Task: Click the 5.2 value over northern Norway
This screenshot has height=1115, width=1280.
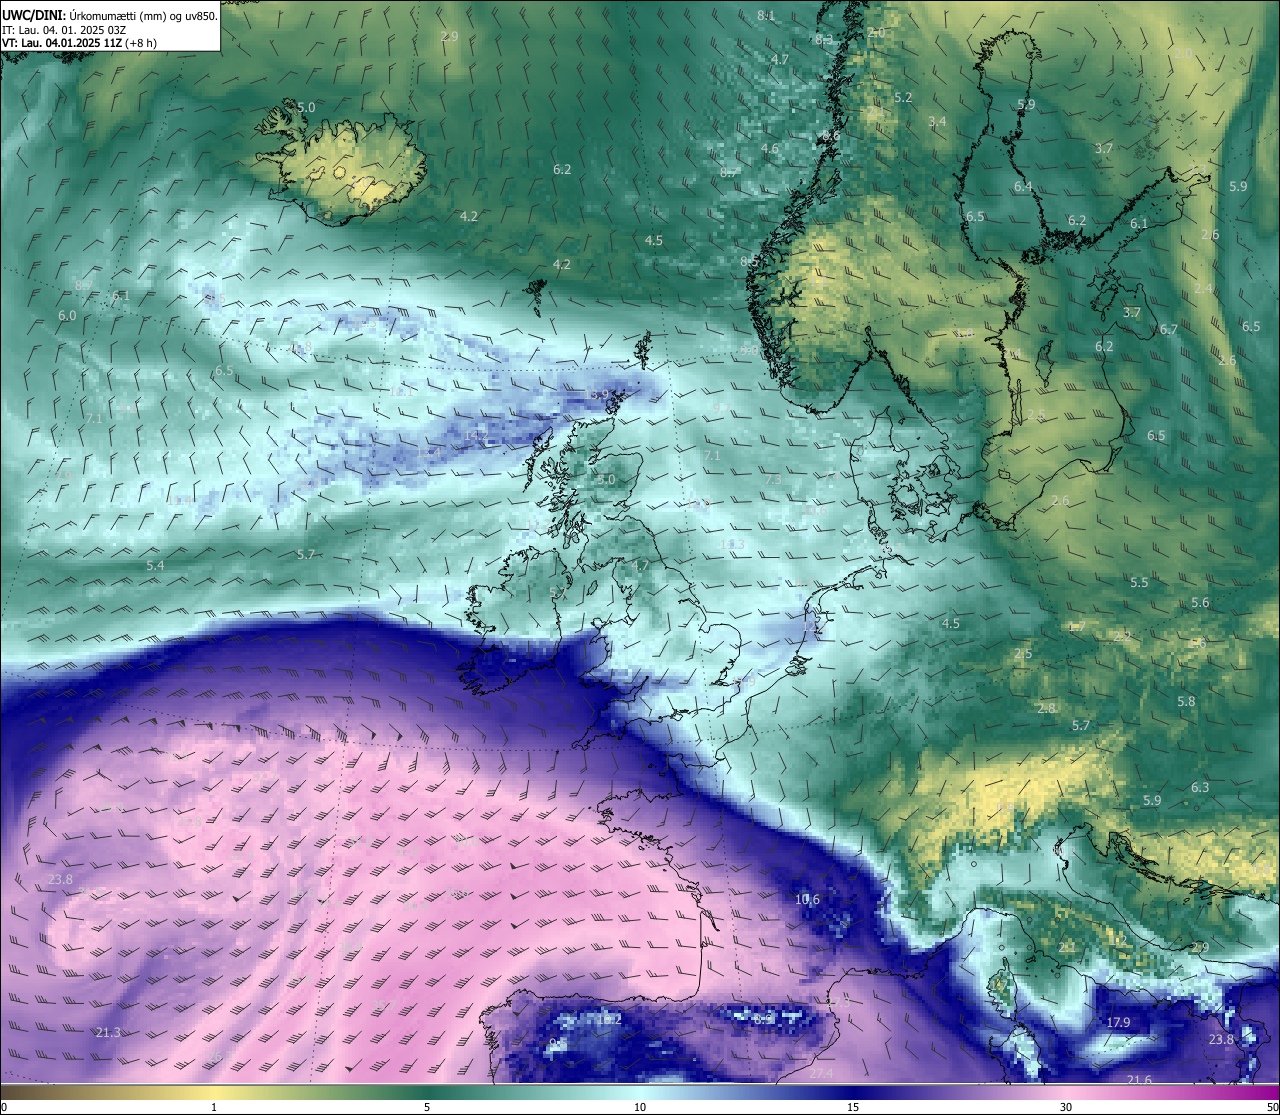Action: point(903,97)
